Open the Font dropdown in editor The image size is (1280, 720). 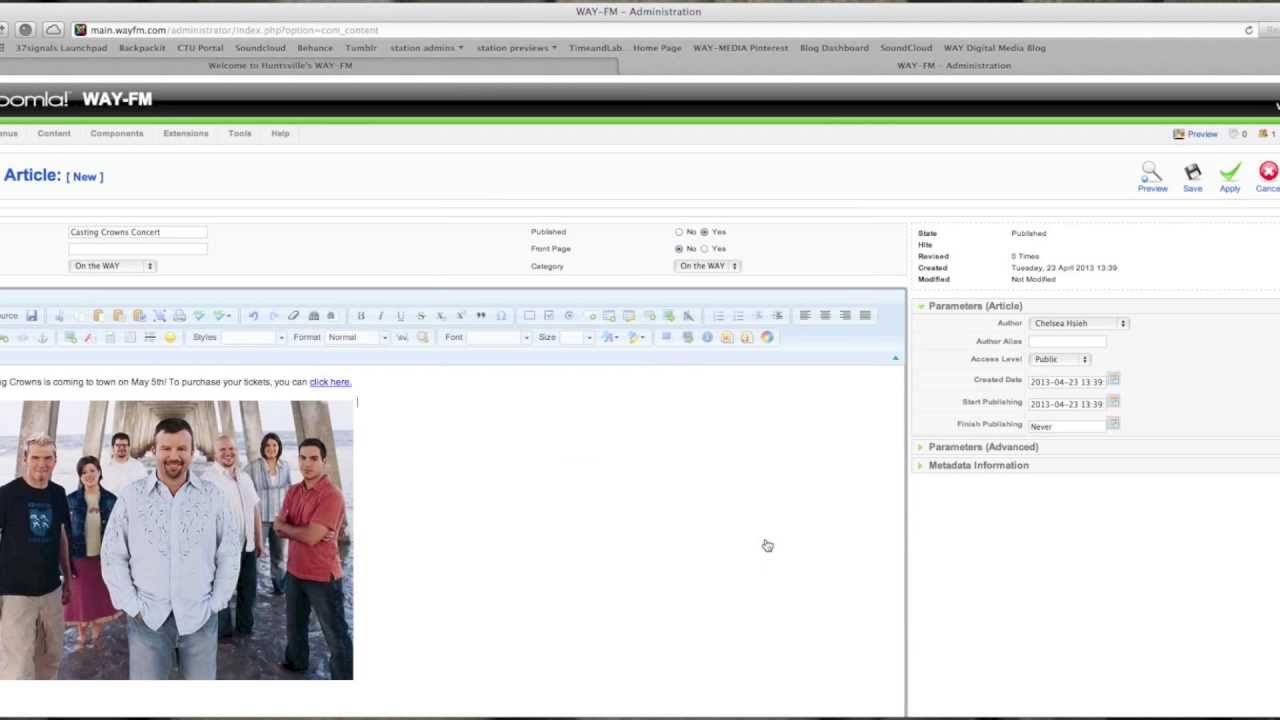(x=499, y=337)
